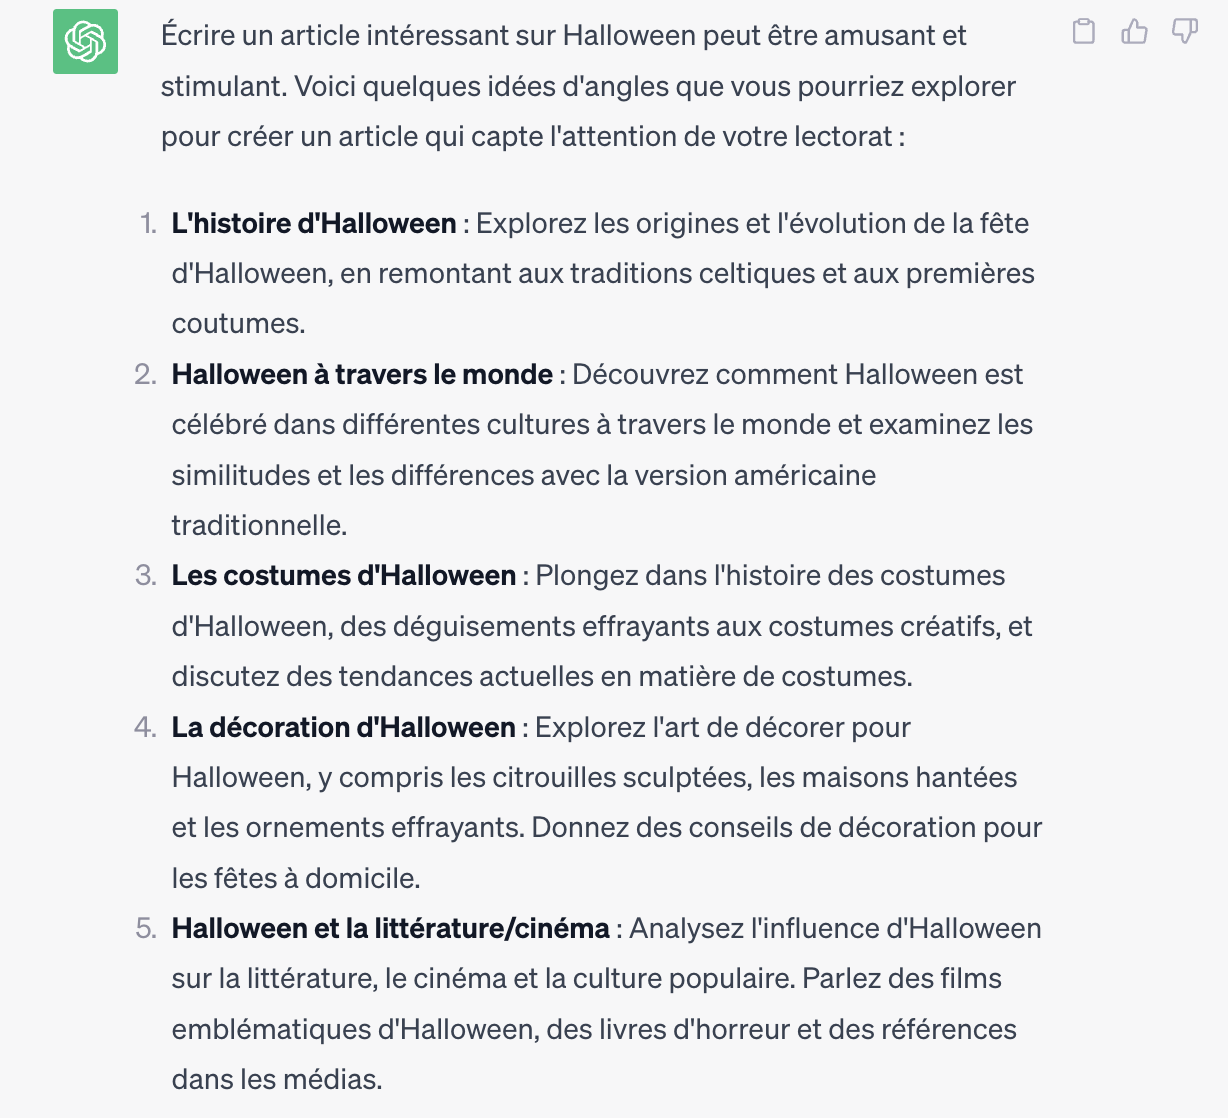Click the word "traditionnelle." in item two
Image resolution: width=1228 pixels, height=1118 pixels.
259,525
